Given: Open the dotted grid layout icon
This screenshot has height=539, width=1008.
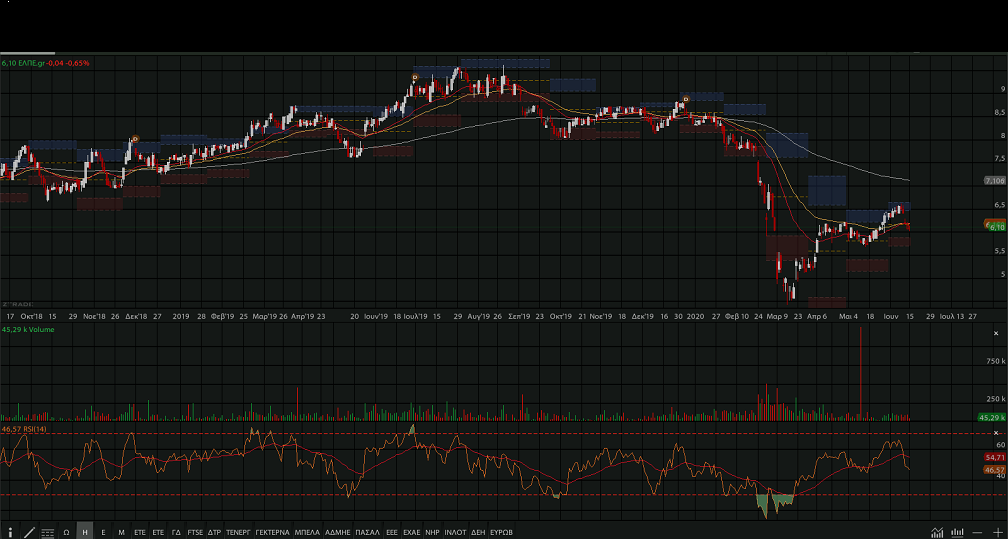Looking at the screenshot, I should [x=47, y=532].
